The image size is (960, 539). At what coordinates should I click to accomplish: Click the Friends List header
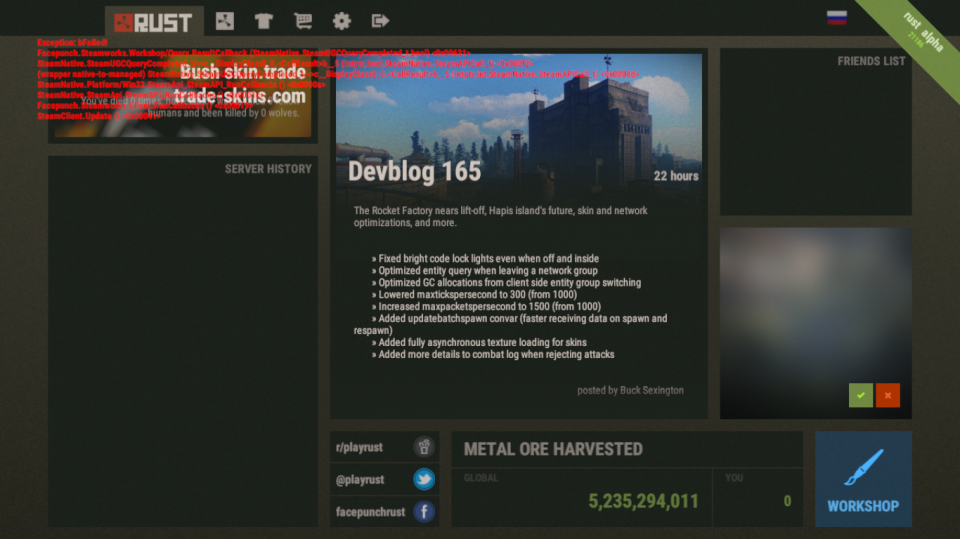coord(871,61)
